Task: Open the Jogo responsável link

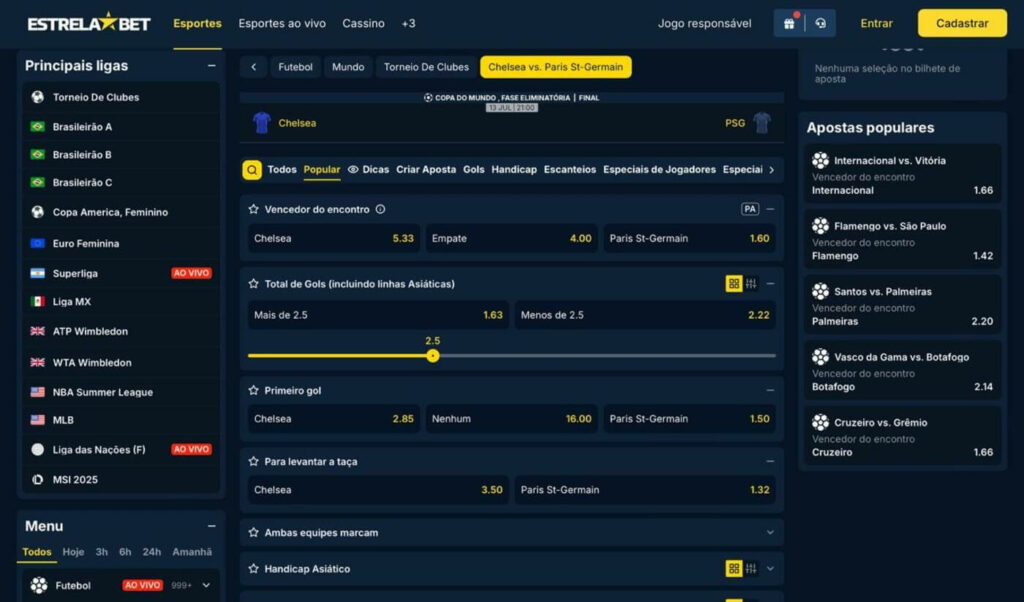Action: click(x=704, y=24)
